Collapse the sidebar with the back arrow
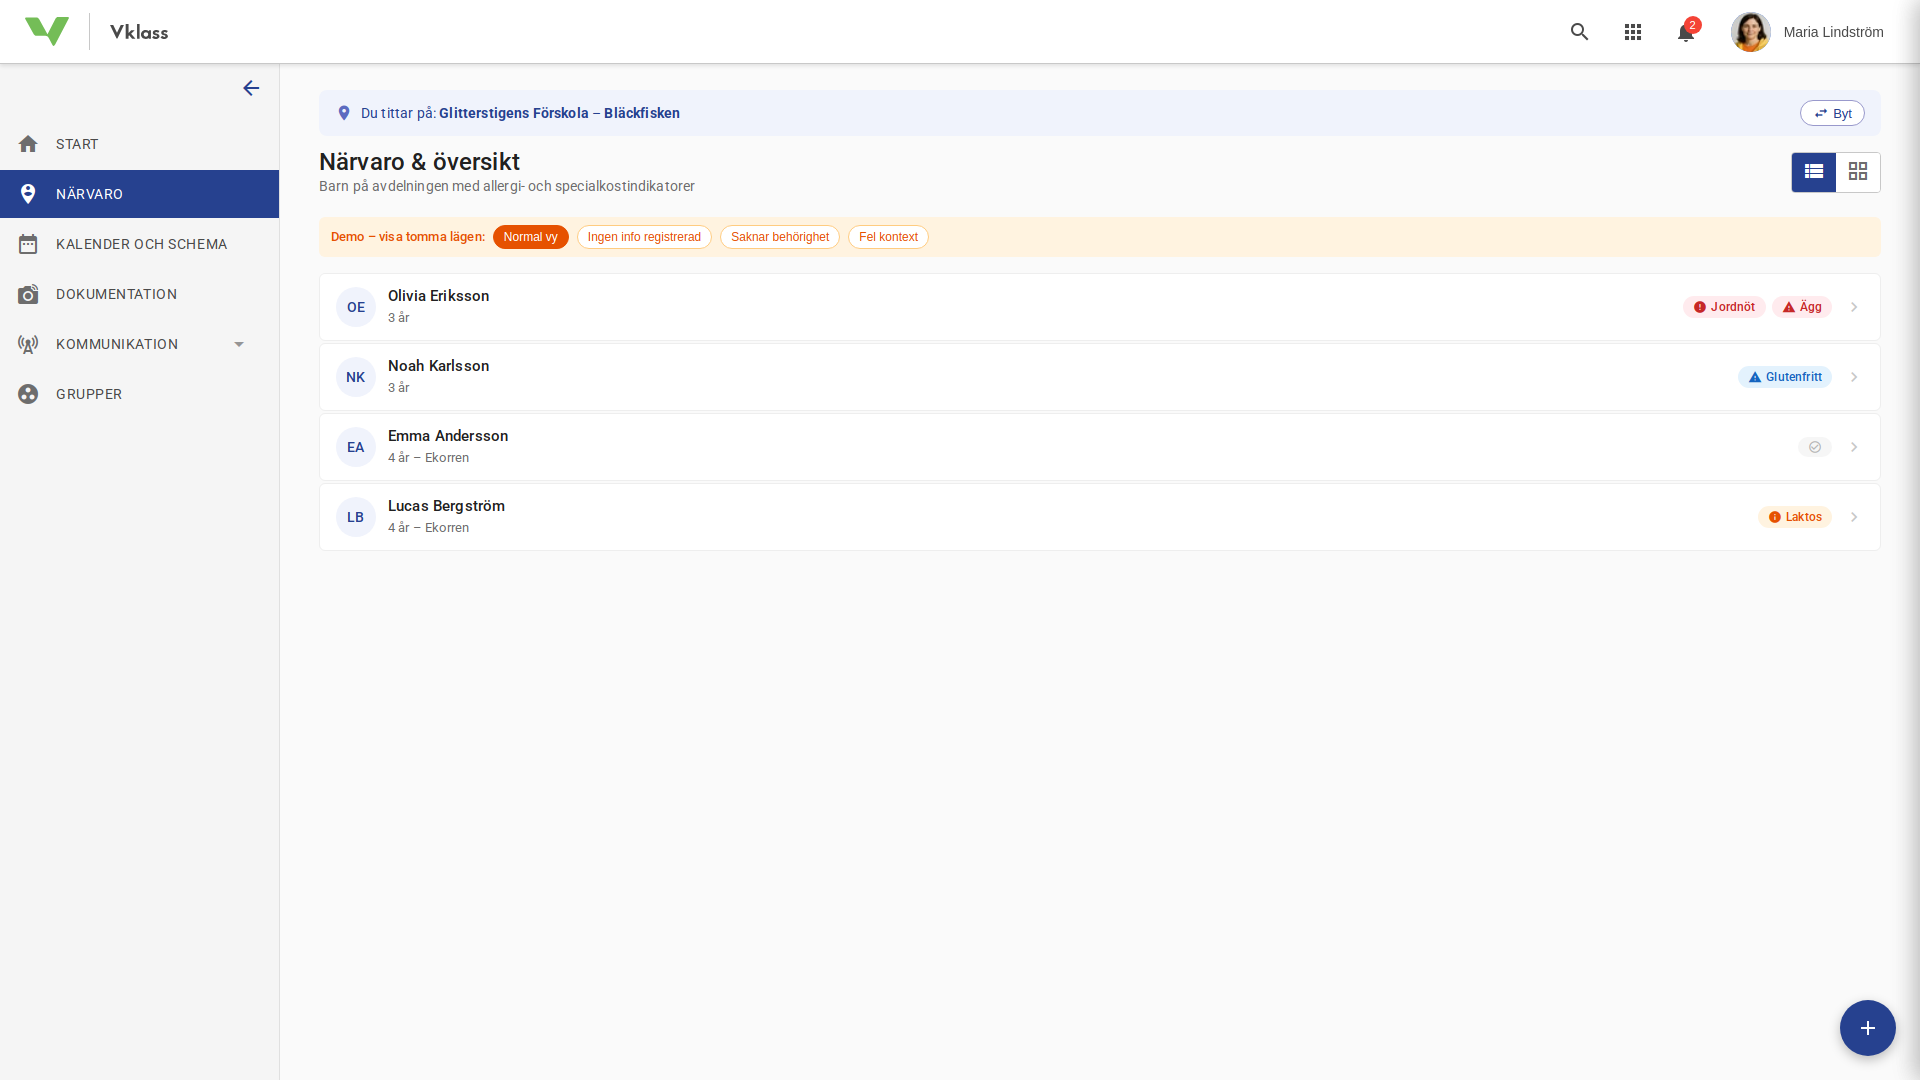Screen dimensions: 1920x1080 251,88
